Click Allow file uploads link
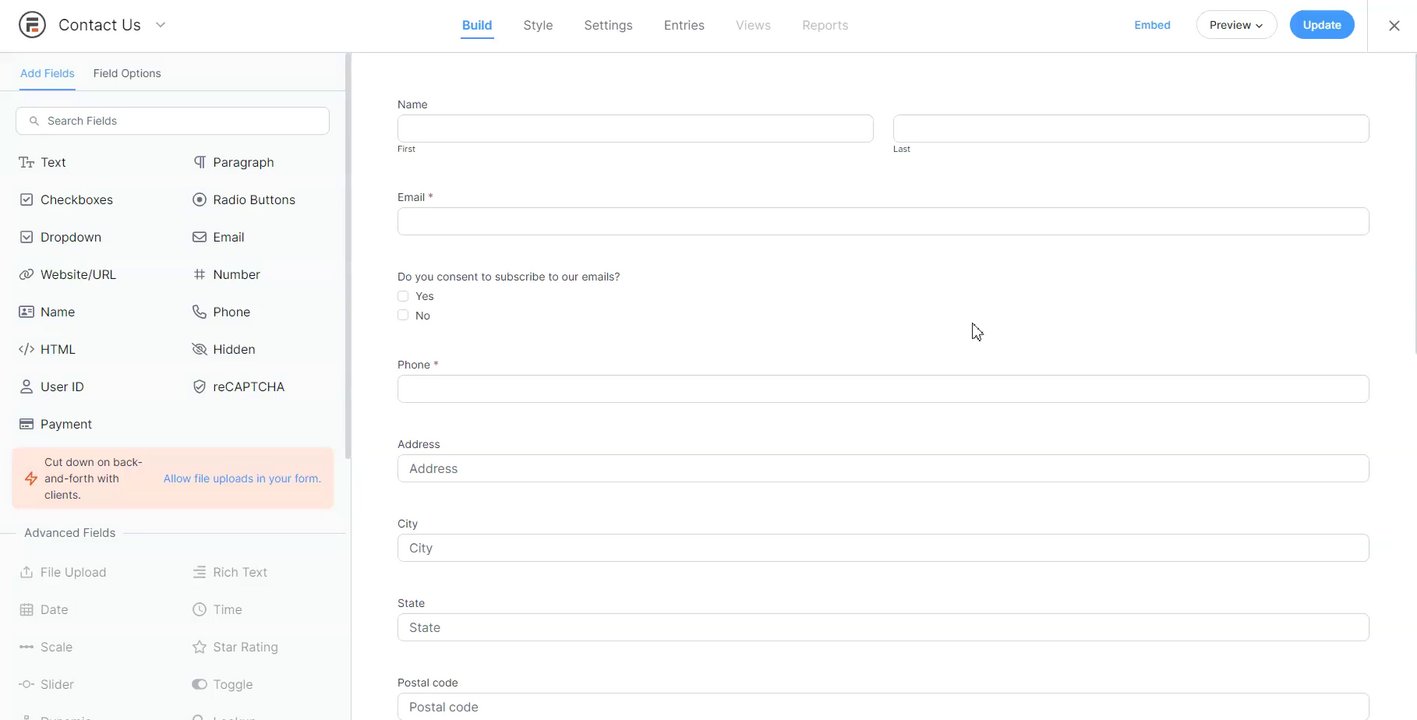The width and height of the screenshot is (1417, 720). coord(242,479)
